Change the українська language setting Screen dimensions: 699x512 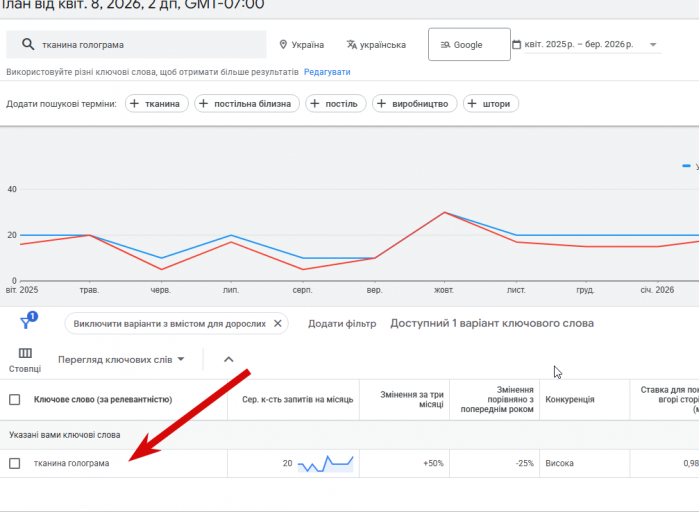click(377, 45)
